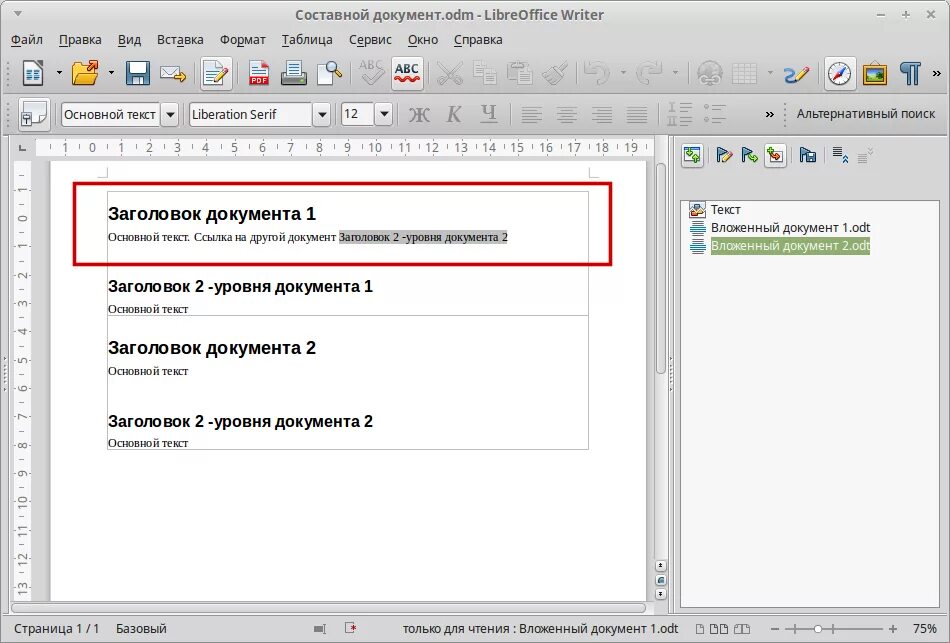Image resolution: width=950 pixels, height=643 pixels.
Task: Apply Justified alignment icon
Action: 637,114
